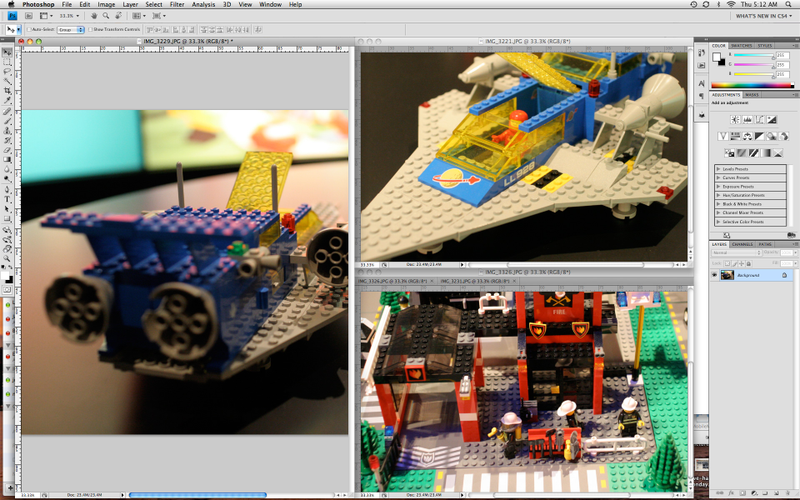Add a Photo Filter adjustment
The image size is (800, 500).
click(x=771, y=136)
